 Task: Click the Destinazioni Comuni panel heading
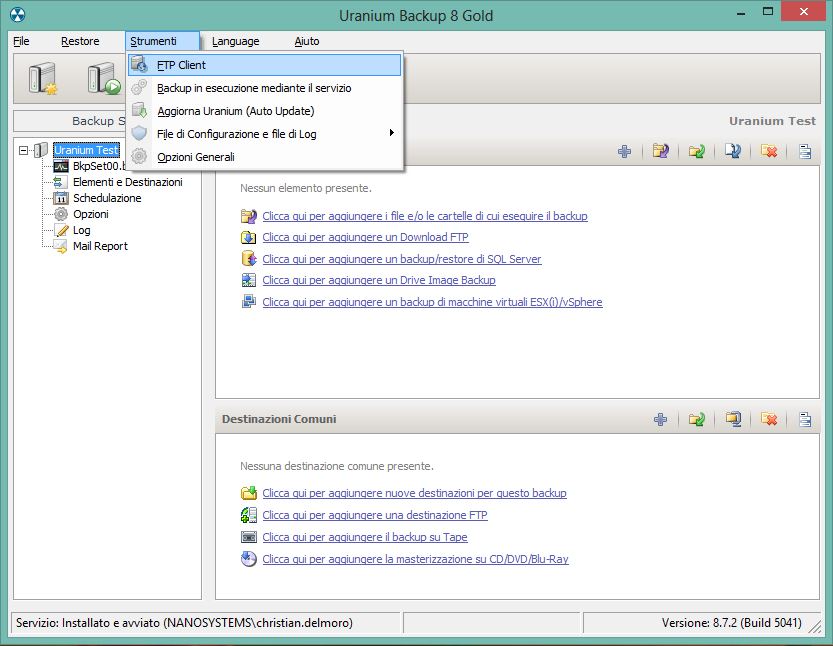pos(279,419)
